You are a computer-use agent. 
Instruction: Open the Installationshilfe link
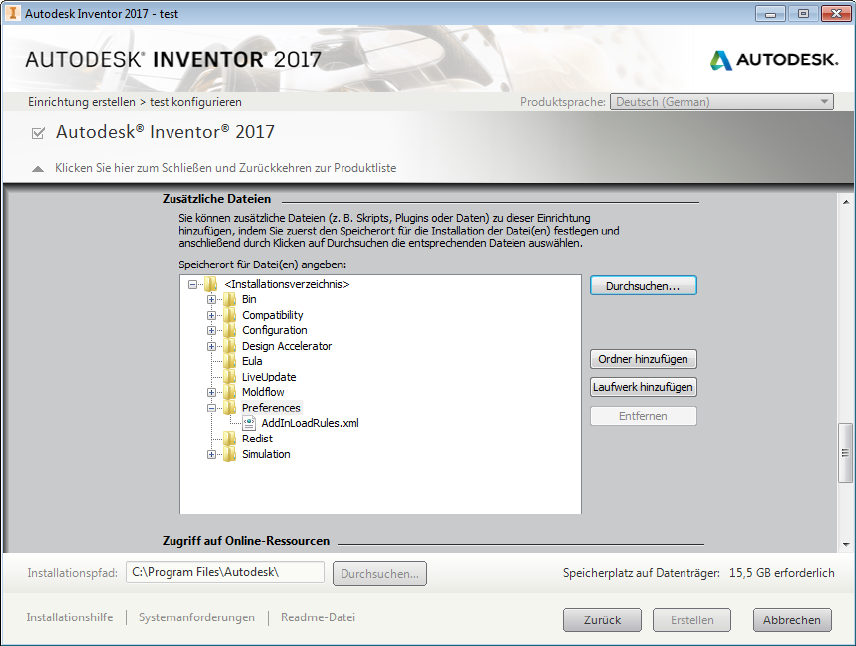tap(70, 617)
